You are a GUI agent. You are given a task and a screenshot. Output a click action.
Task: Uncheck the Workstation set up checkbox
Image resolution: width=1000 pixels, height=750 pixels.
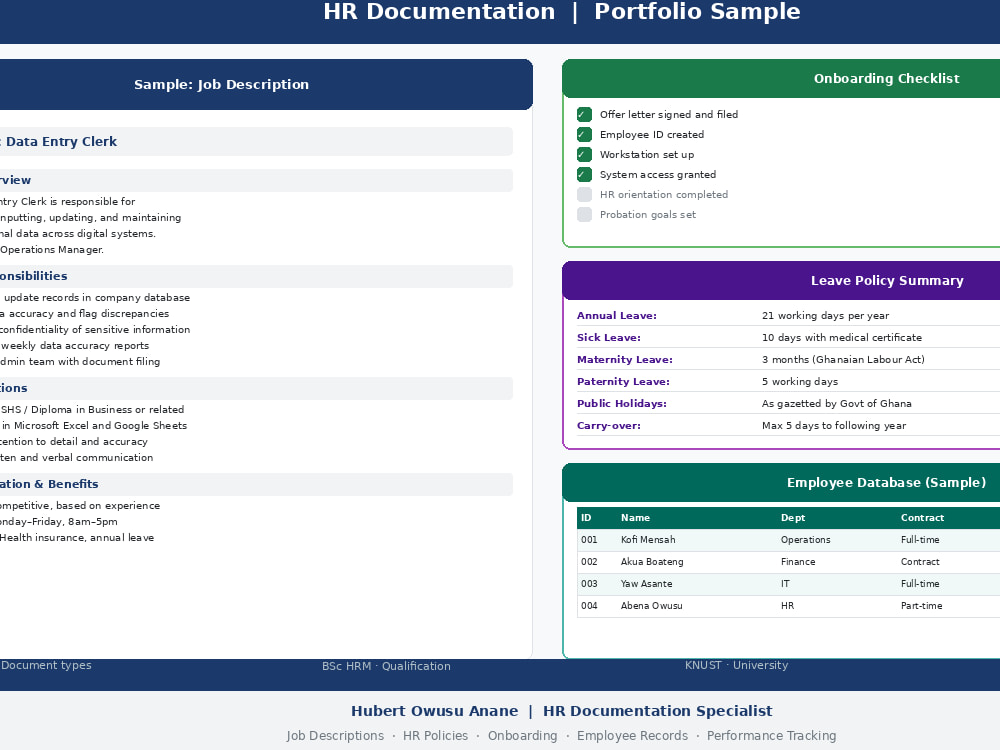pyautogui.click(x=584, y=154)
